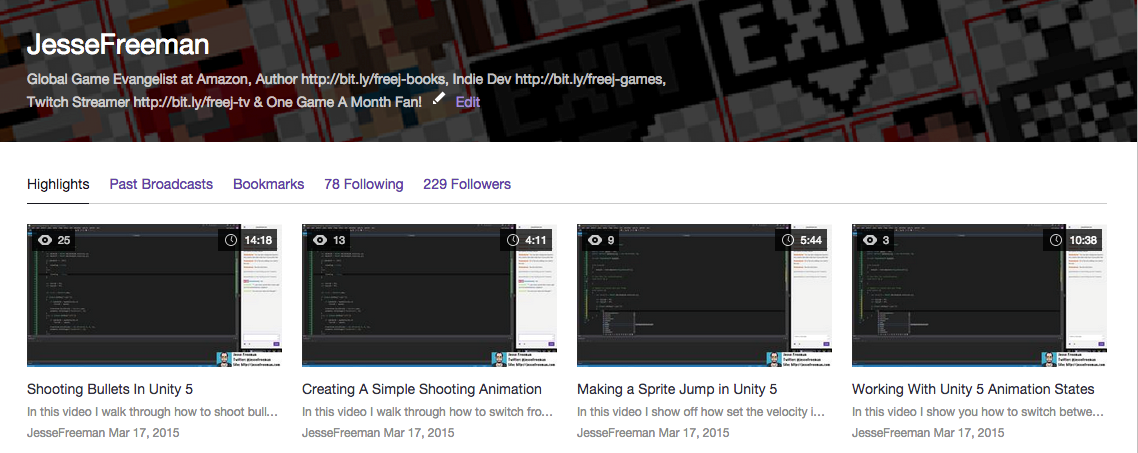This screenshot has height=453, width=1138.
Task: Open the Making a Sprite Jump thumbnail
Action: tap(705, 295)
